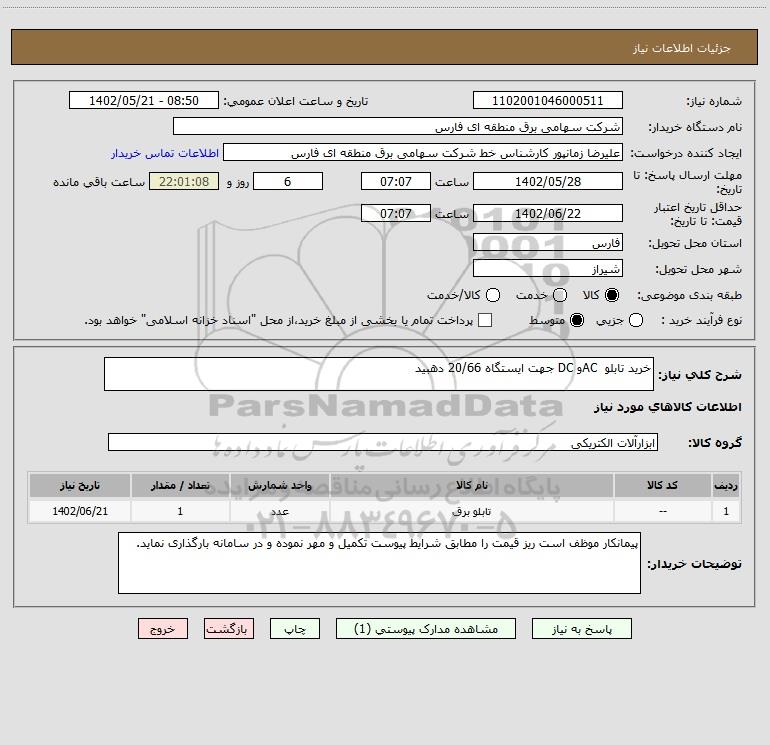Screen dimensions: 770x745
Task: Click the announcement date field 1402/05/21 - 08:50
Action: (144, 100)
